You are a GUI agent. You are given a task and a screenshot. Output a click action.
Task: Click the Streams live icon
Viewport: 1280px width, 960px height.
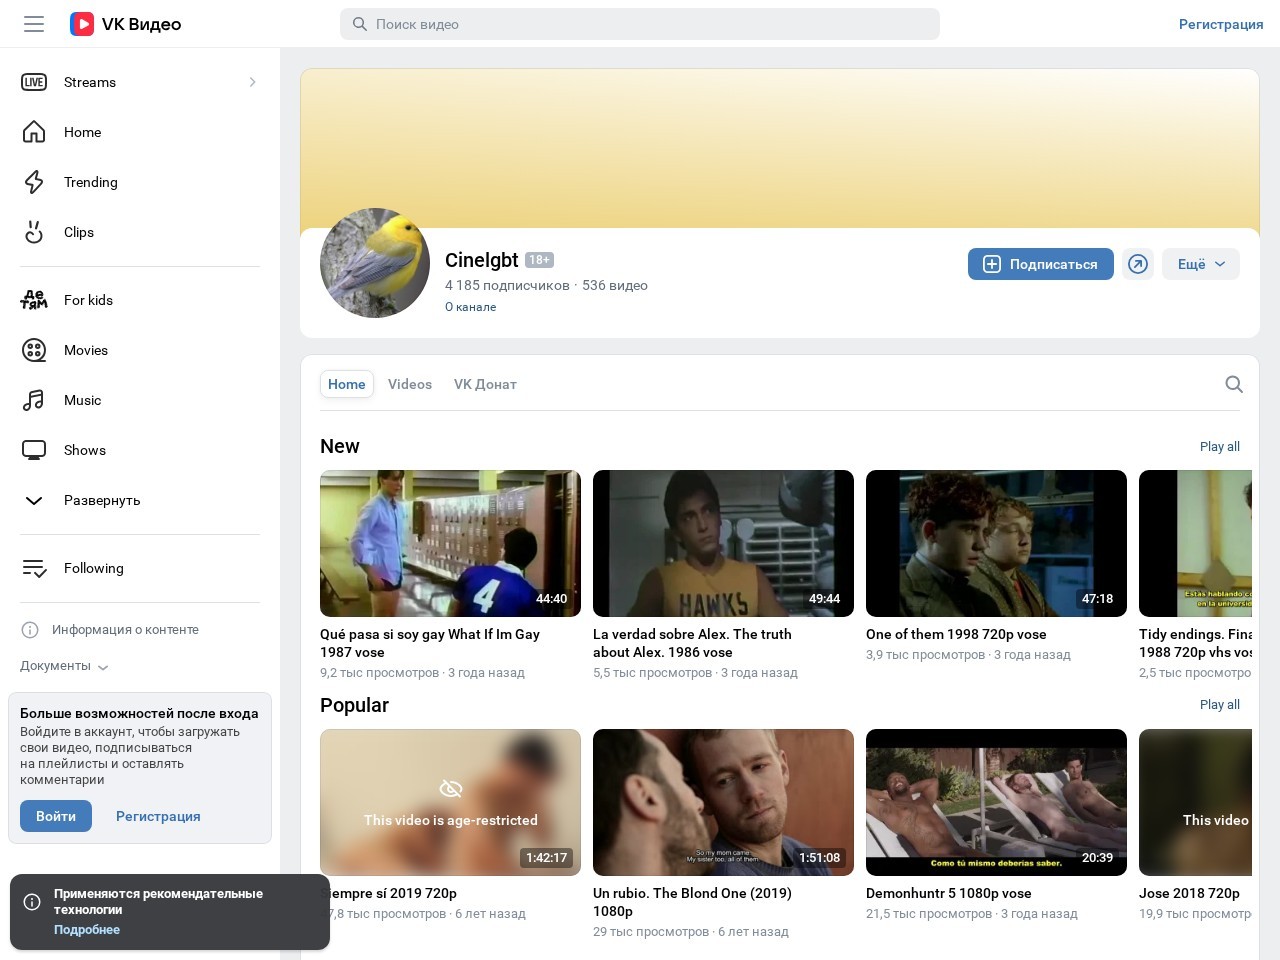coord(34,82)
